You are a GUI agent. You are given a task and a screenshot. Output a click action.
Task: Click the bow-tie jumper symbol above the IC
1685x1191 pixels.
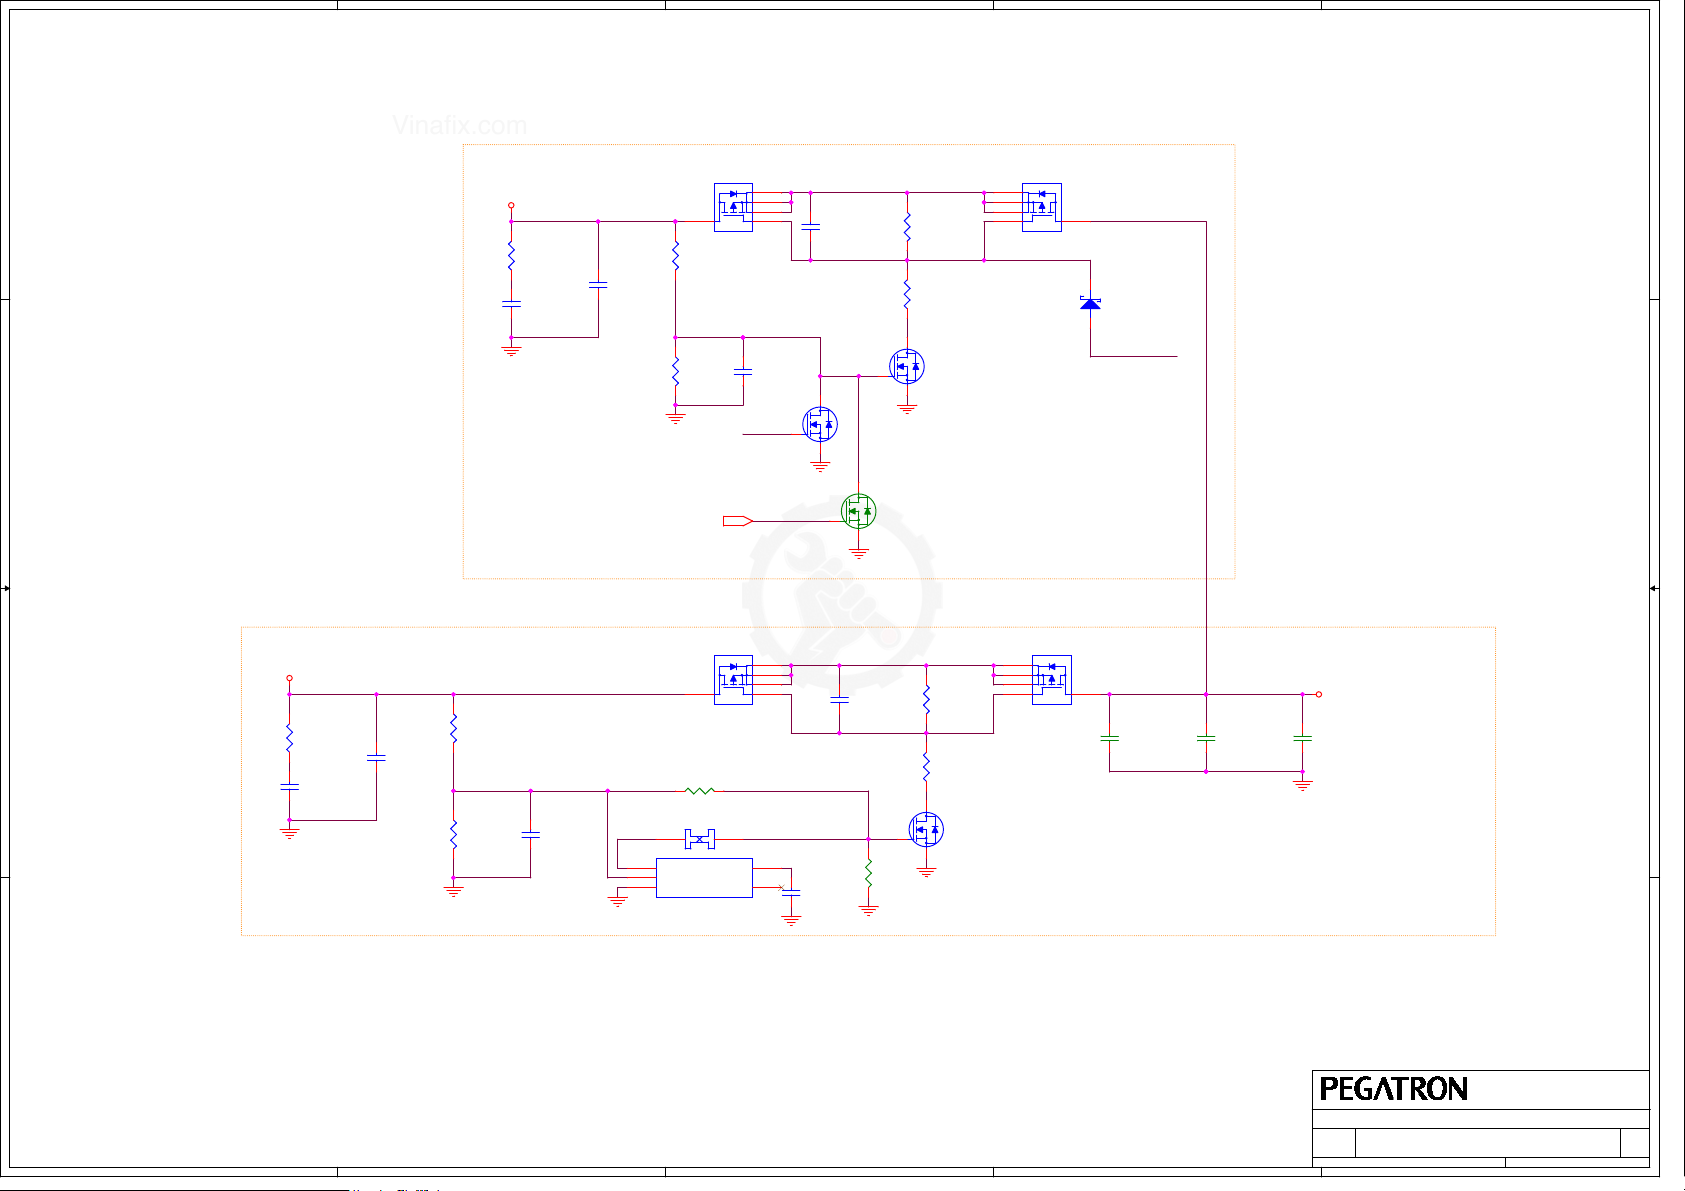700,839
